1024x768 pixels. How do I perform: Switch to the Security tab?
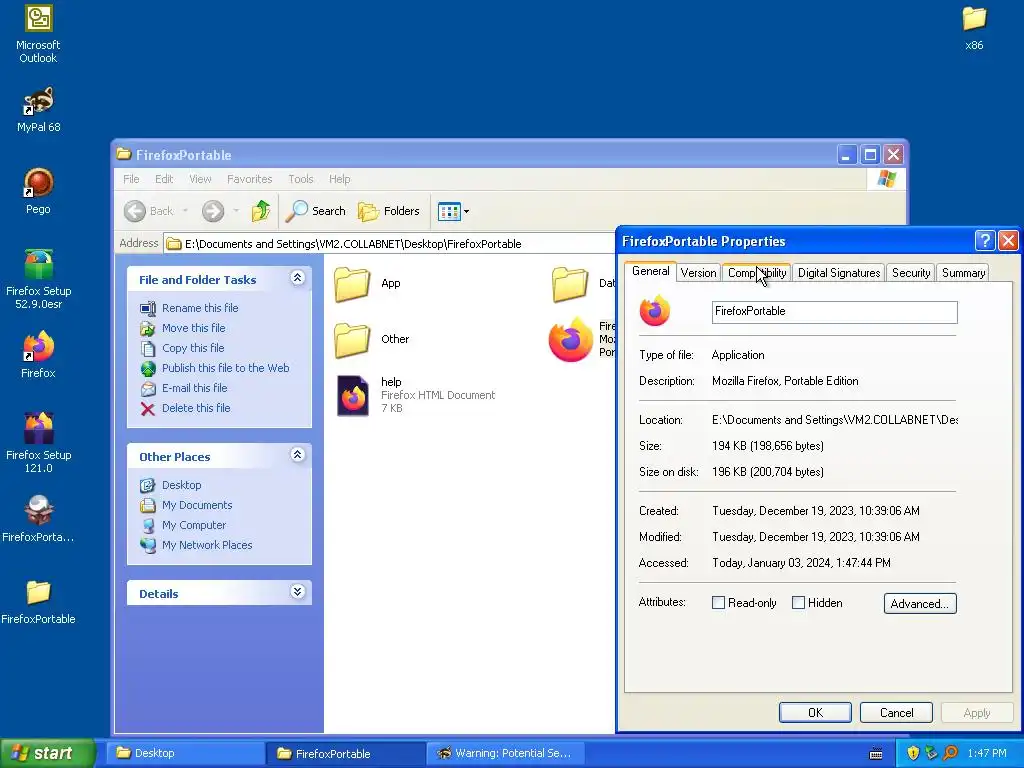910,273
